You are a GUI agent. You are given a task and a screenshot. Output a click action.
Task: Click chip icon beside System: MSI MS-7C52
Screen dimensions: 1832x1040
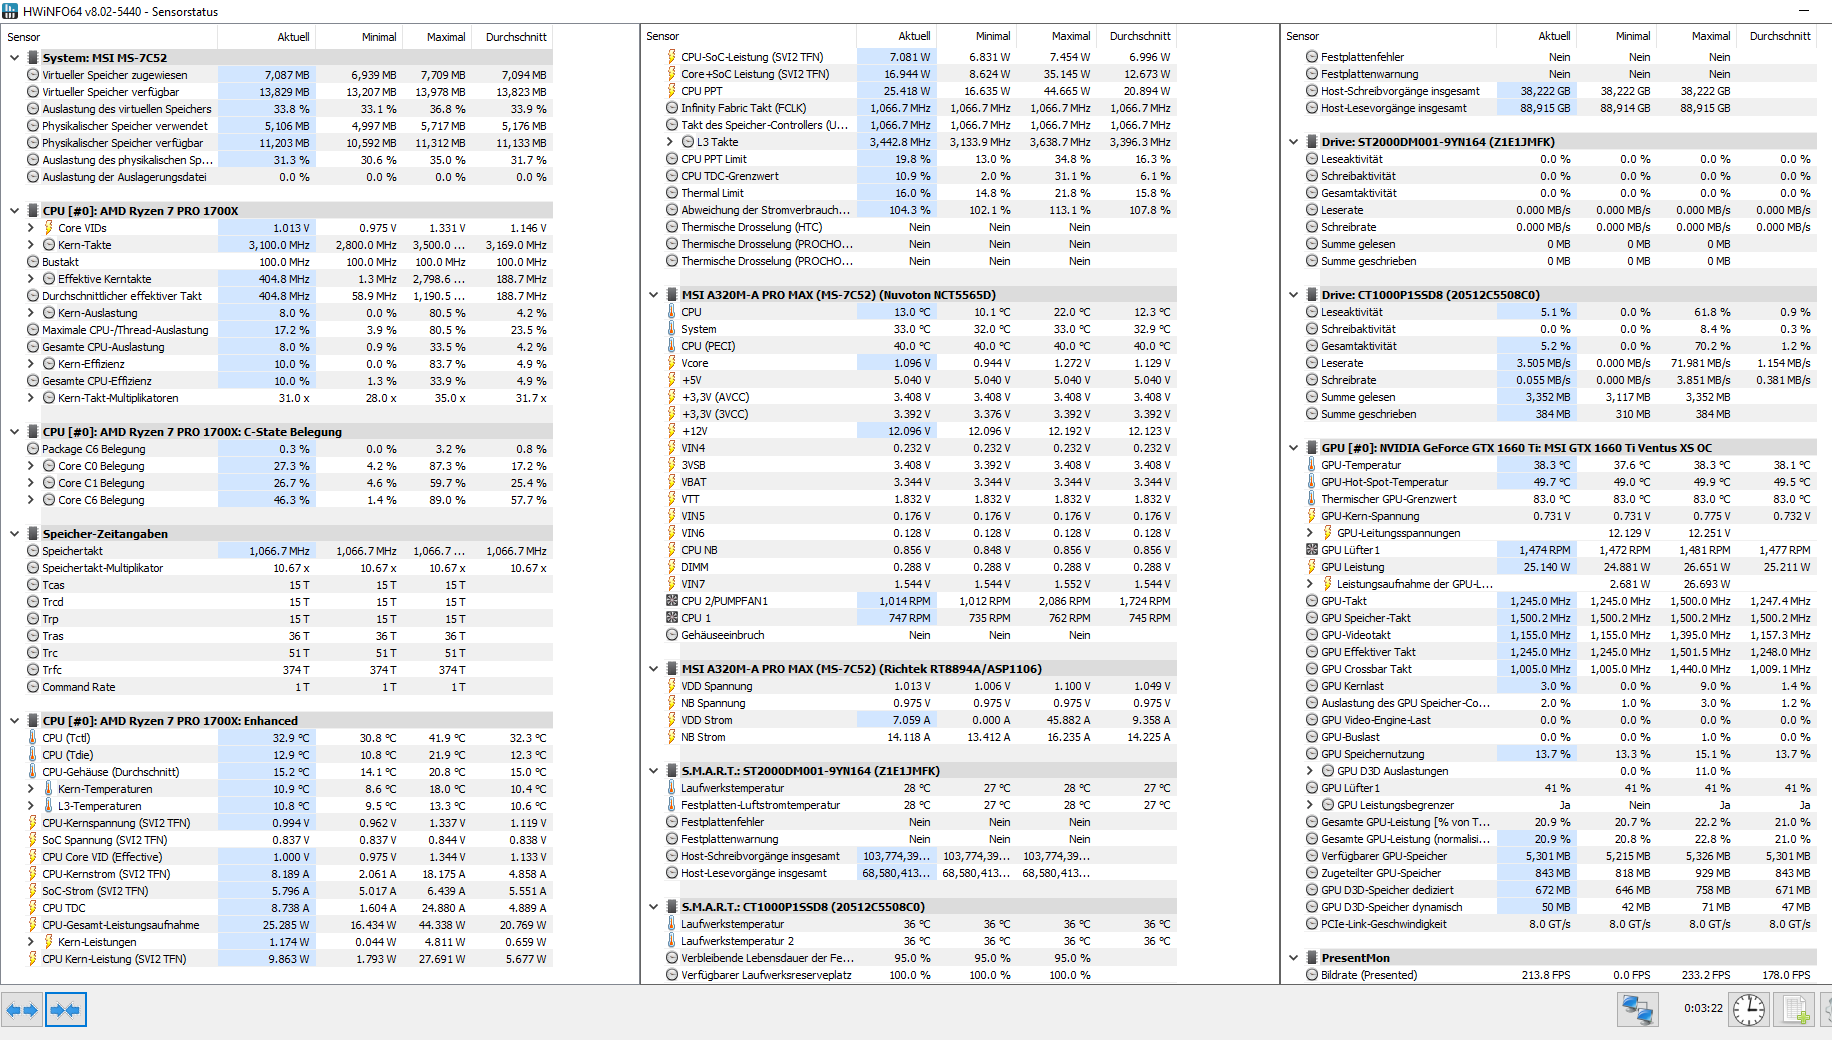pyautogui.click(x=33, y=58)
